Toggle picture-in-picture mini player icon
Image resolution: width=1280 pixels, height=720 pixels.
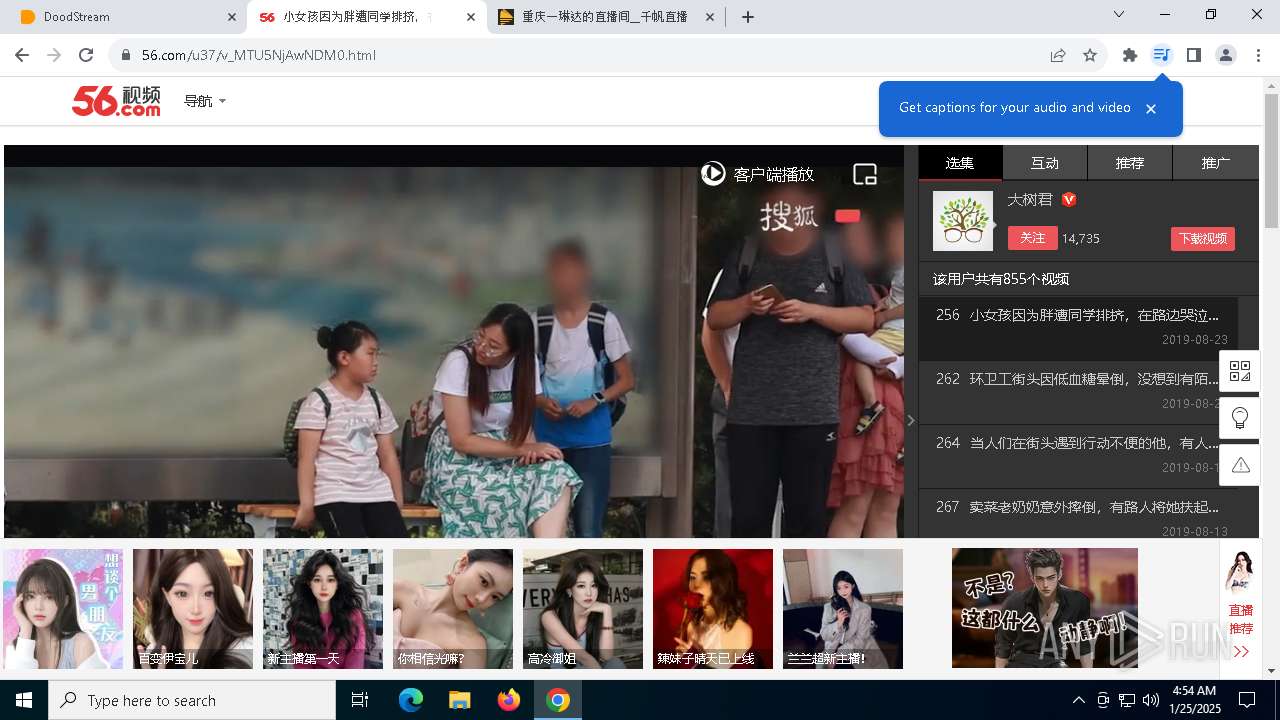[865, 174]
